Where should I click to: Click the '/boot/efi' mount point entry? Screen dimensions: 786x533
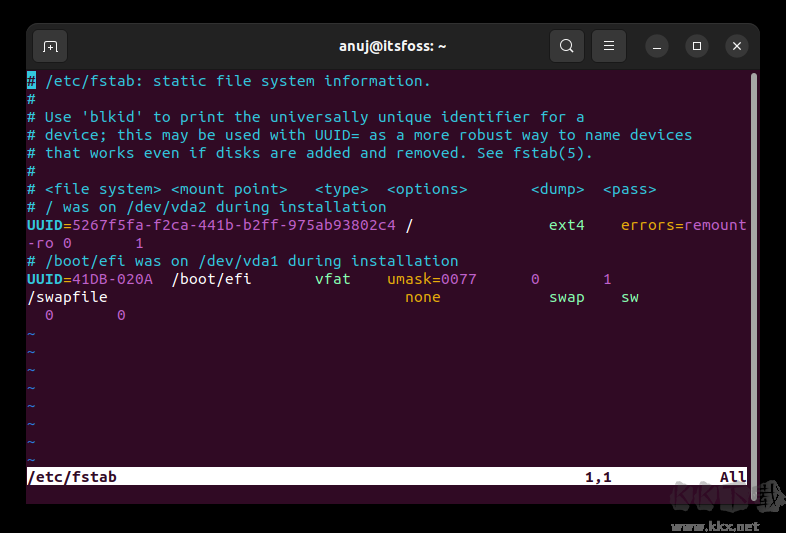211,279
